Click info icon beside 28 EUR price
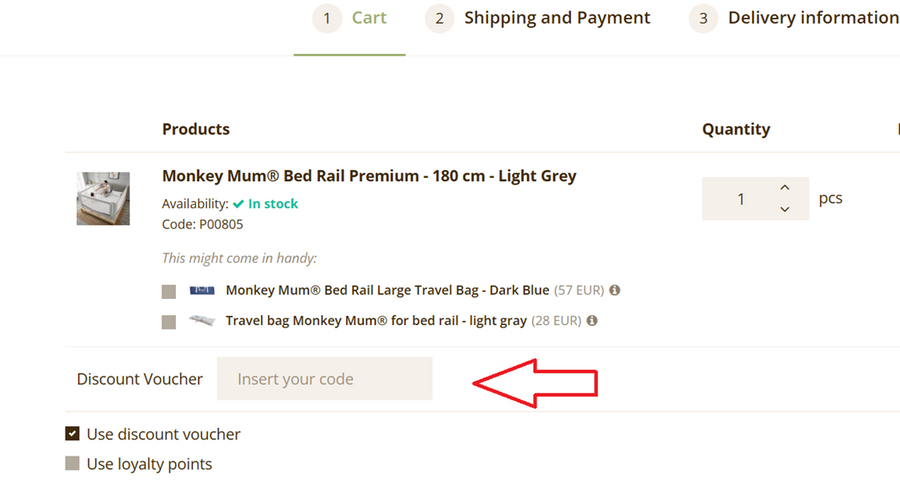 click(593, 321)
